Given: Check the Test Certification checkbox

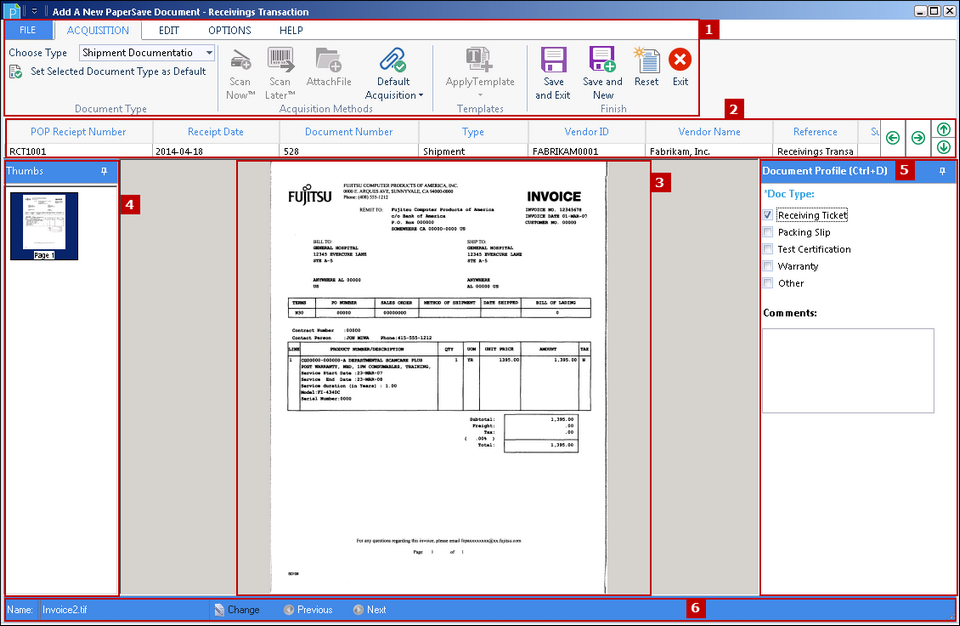Looking at the screenshot, I should click(x=768, y=249).
